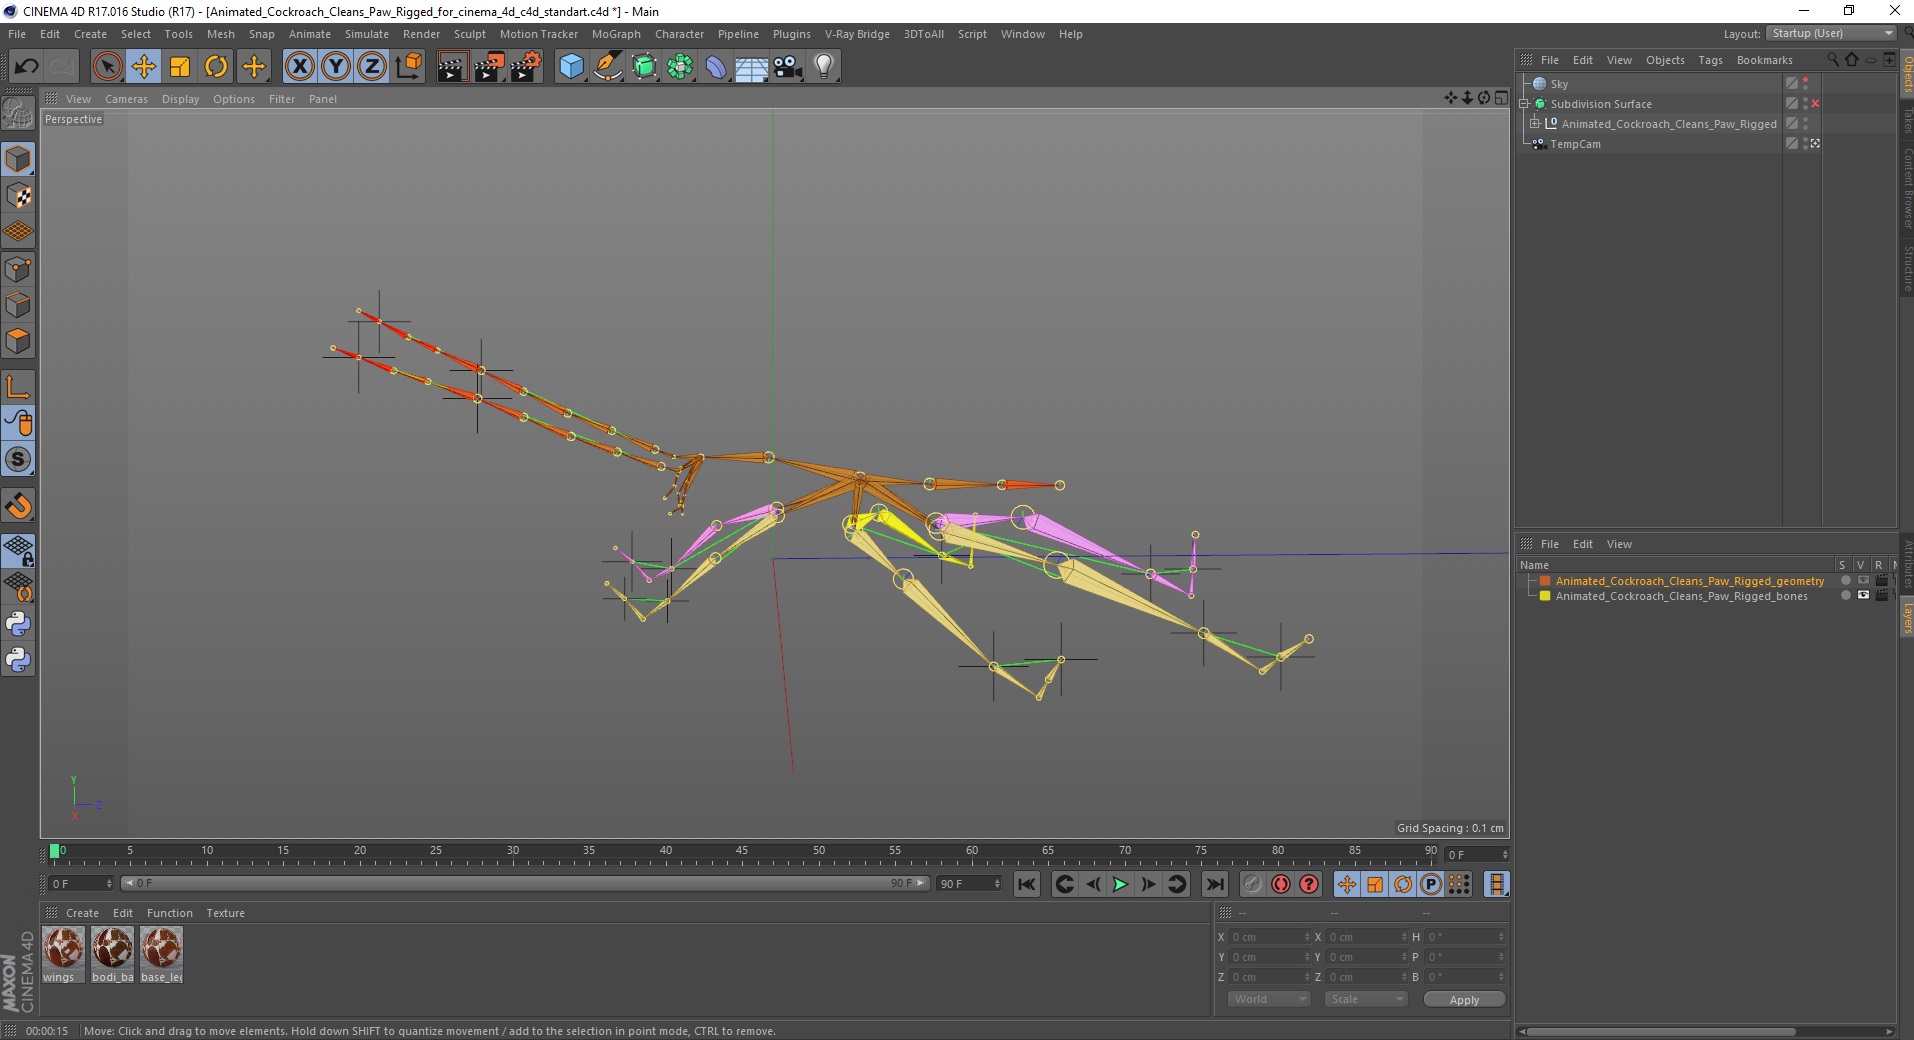Toggle bones layer visibility icon
Screen dimensions: 1914x1040
point(1863,596)
